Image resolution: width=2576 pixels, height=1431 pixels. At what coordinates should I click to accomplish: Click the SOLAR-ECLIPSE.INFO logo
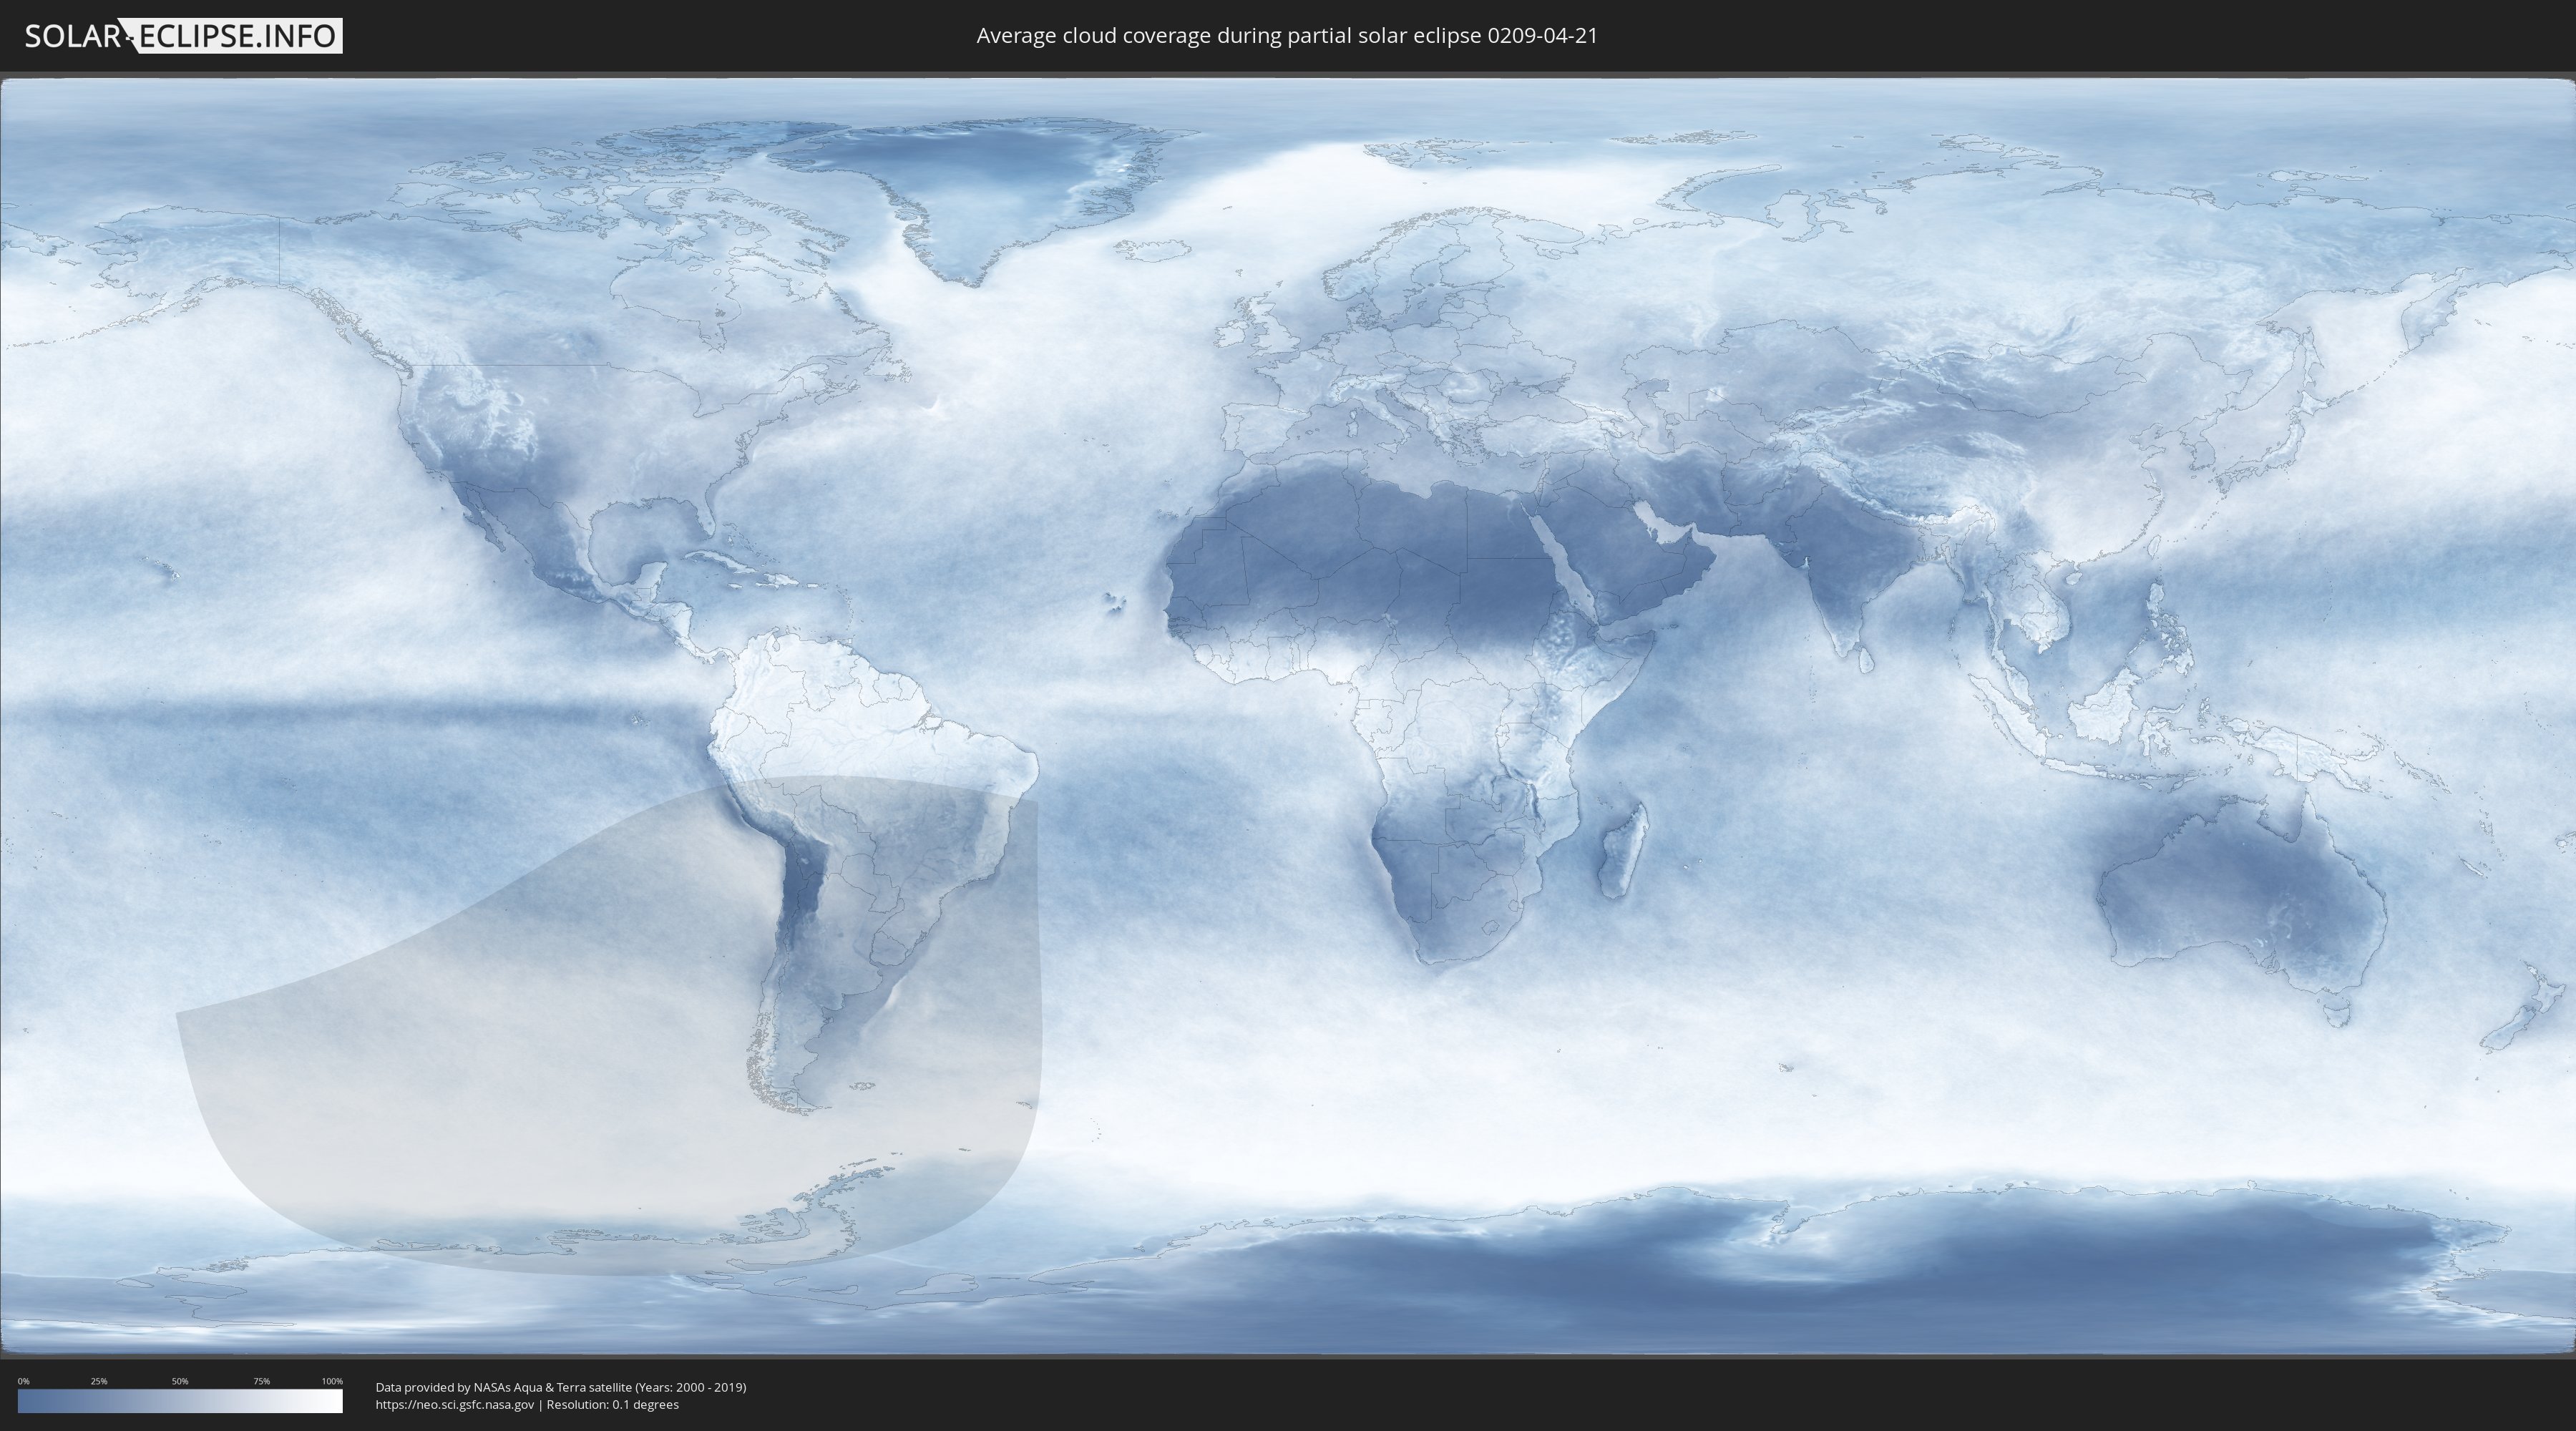[183, 36]
